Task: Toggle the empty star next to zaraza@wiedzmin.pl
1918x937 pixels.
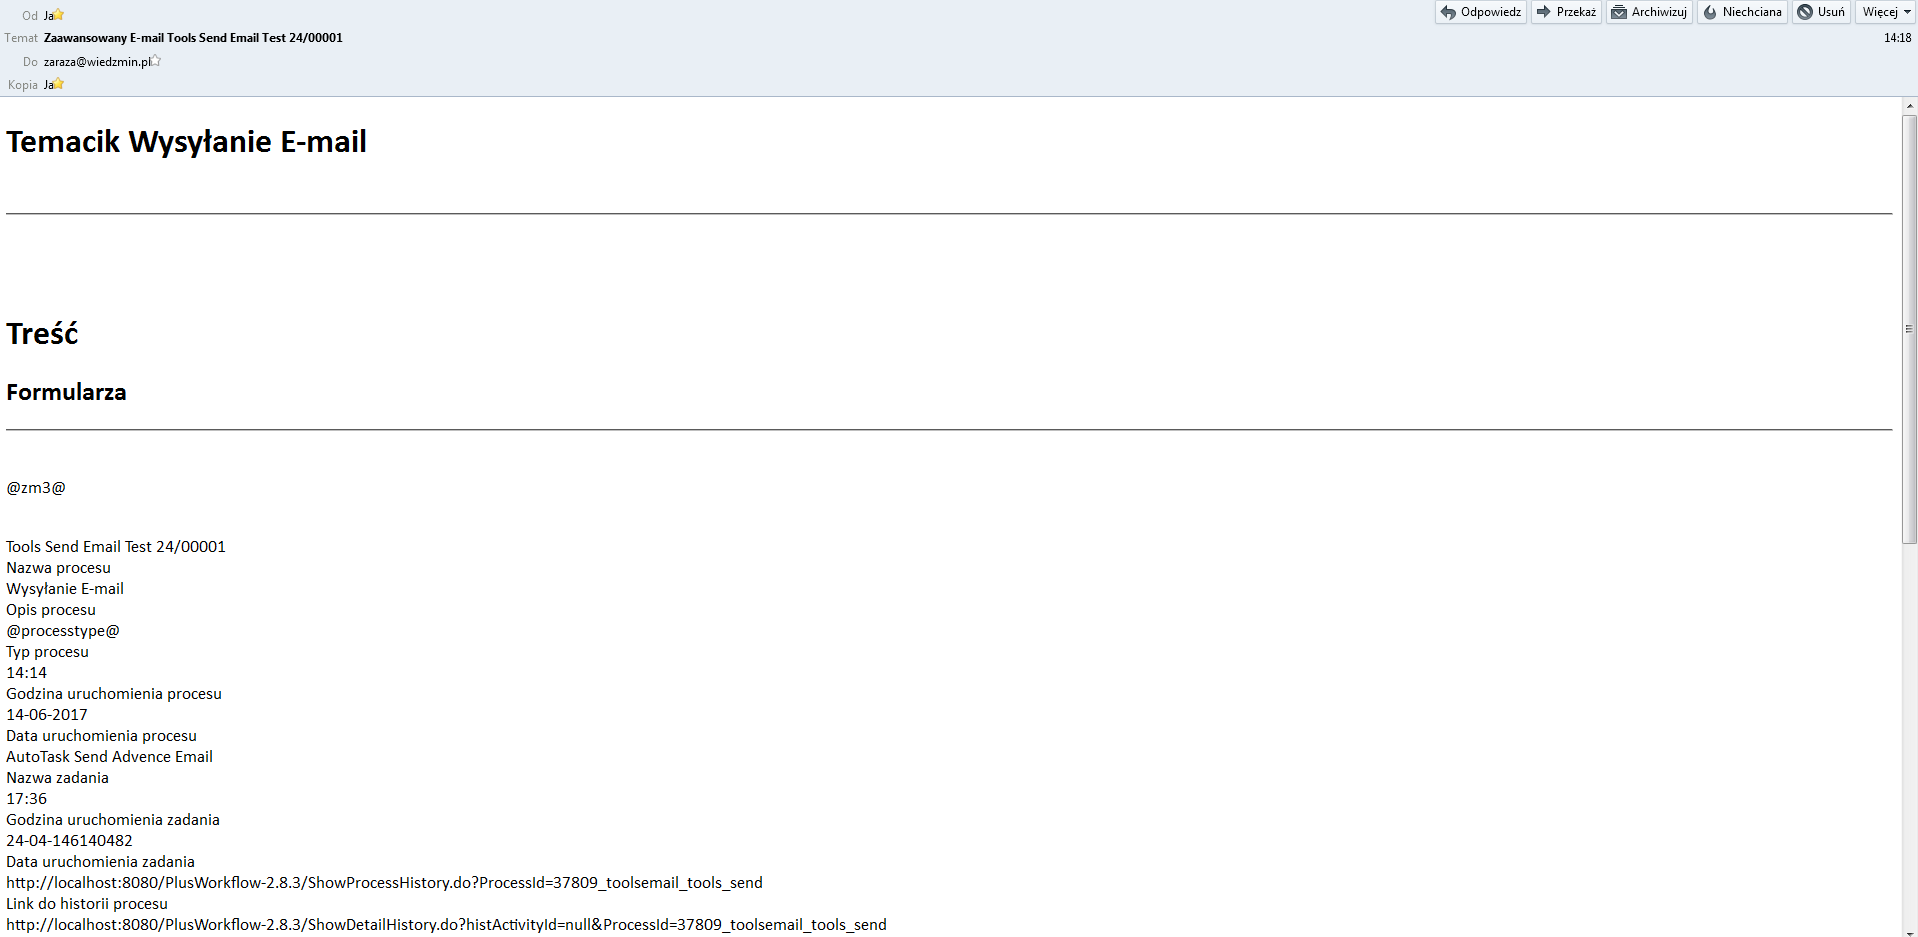Action: coord(157,61)
